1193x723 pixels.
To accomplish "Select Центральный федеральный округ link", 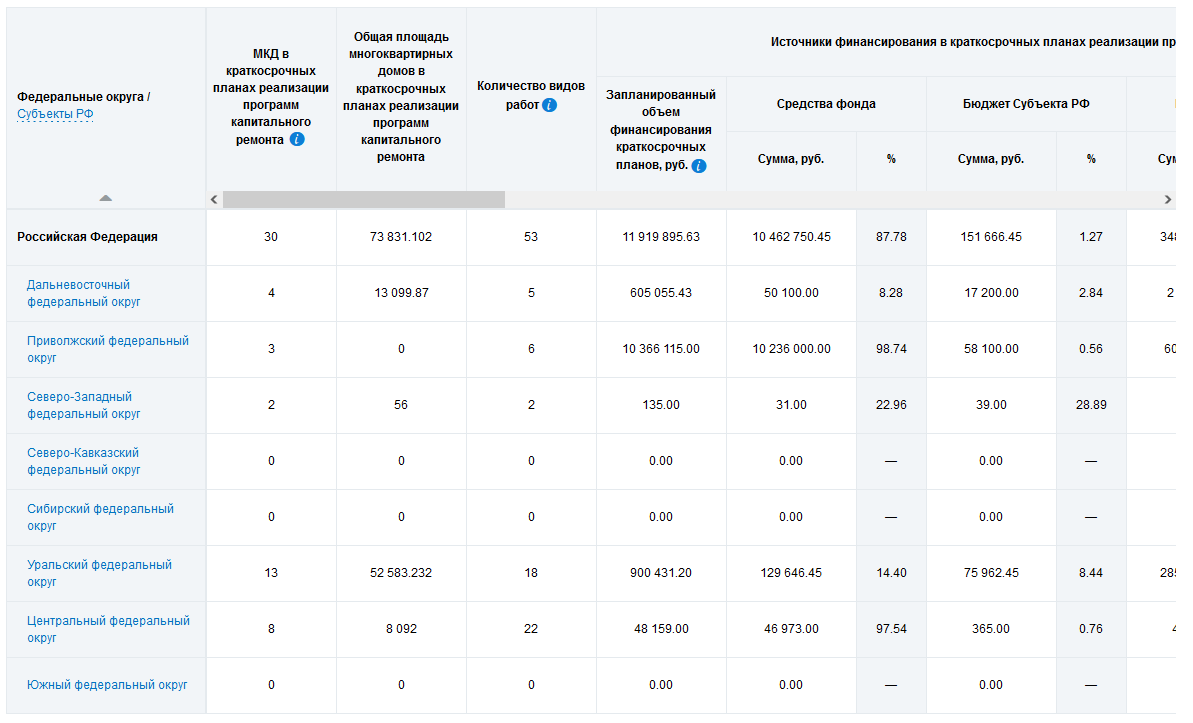I will [108, 629].
